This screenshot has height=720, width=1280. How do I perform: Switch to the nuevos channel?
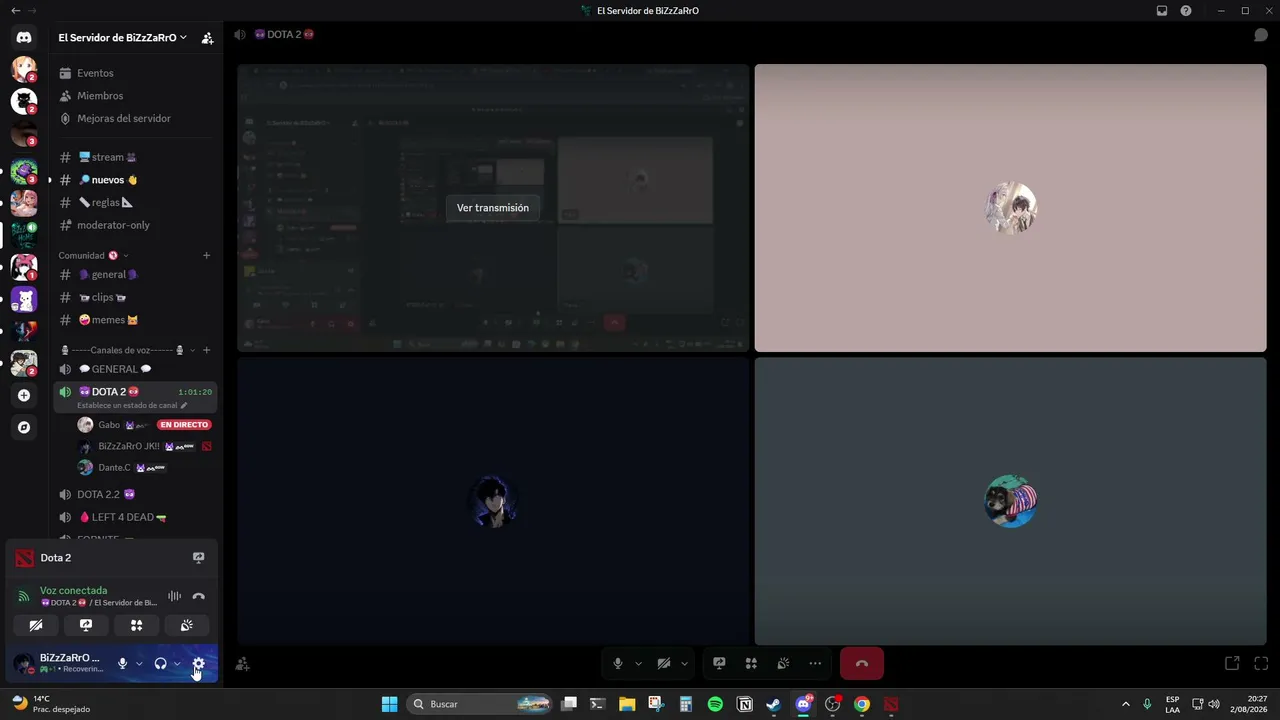(x=135, y=180)
